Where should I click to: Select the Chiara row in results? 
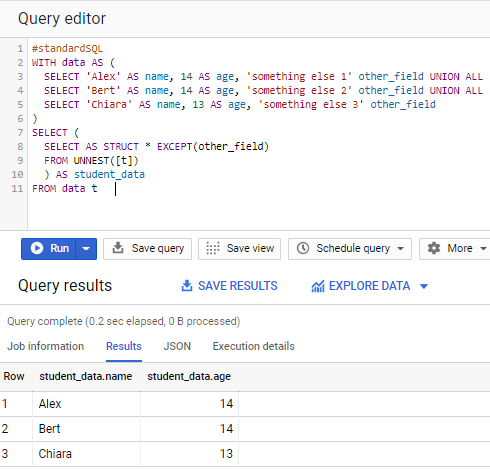point(245,454)
